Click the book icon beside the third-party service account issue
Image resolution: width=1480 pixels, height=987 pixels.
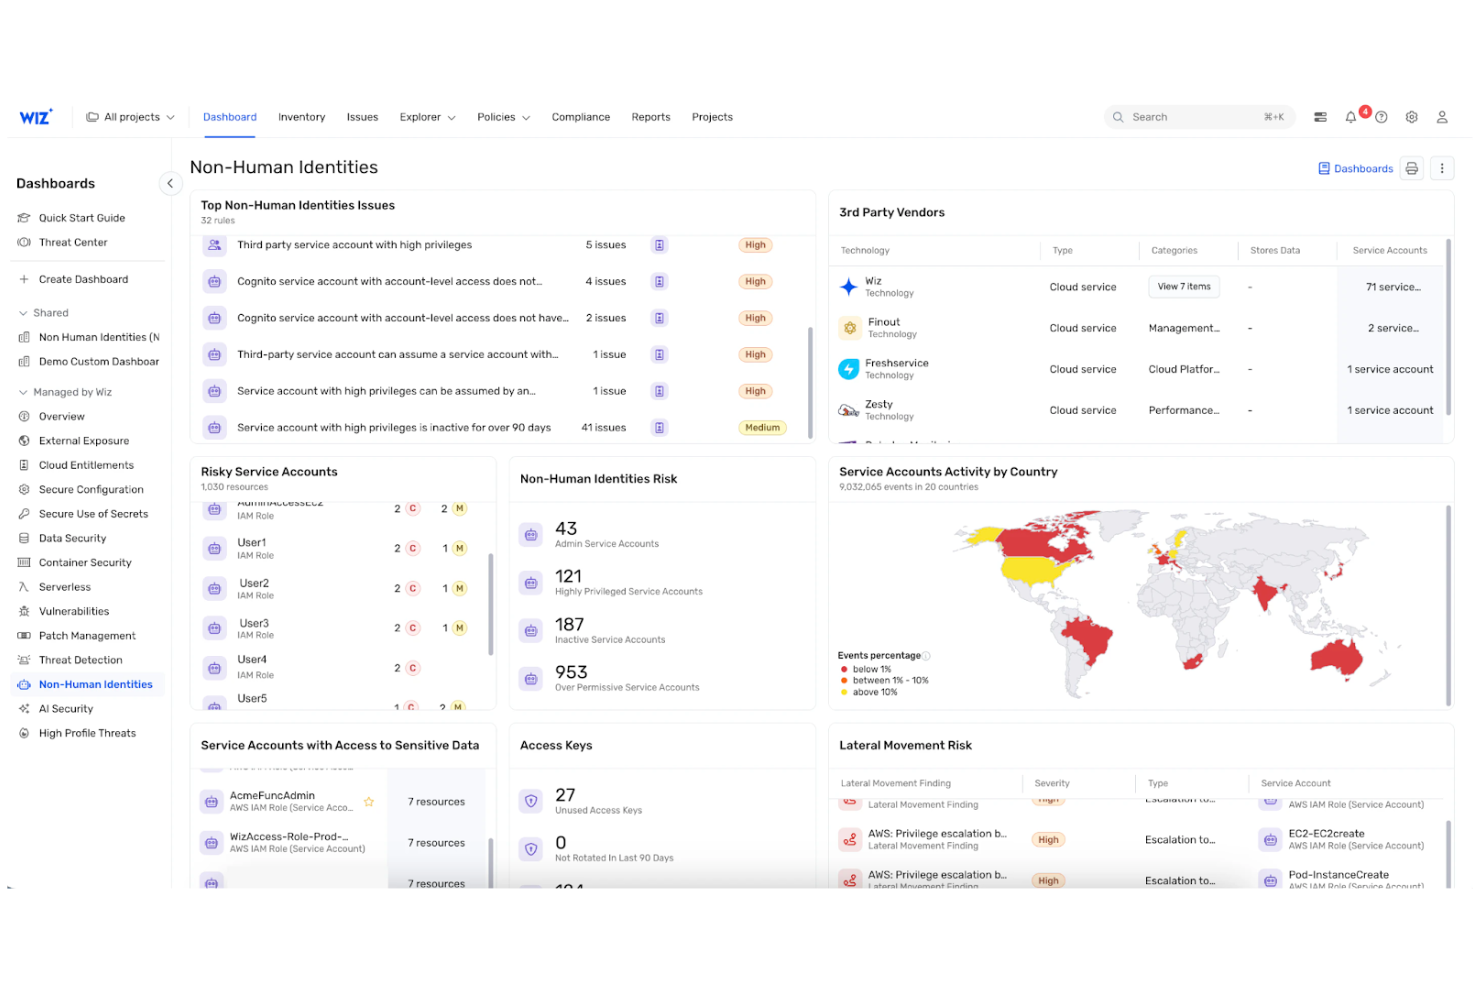pyautogui.click(x=659, y=244)
